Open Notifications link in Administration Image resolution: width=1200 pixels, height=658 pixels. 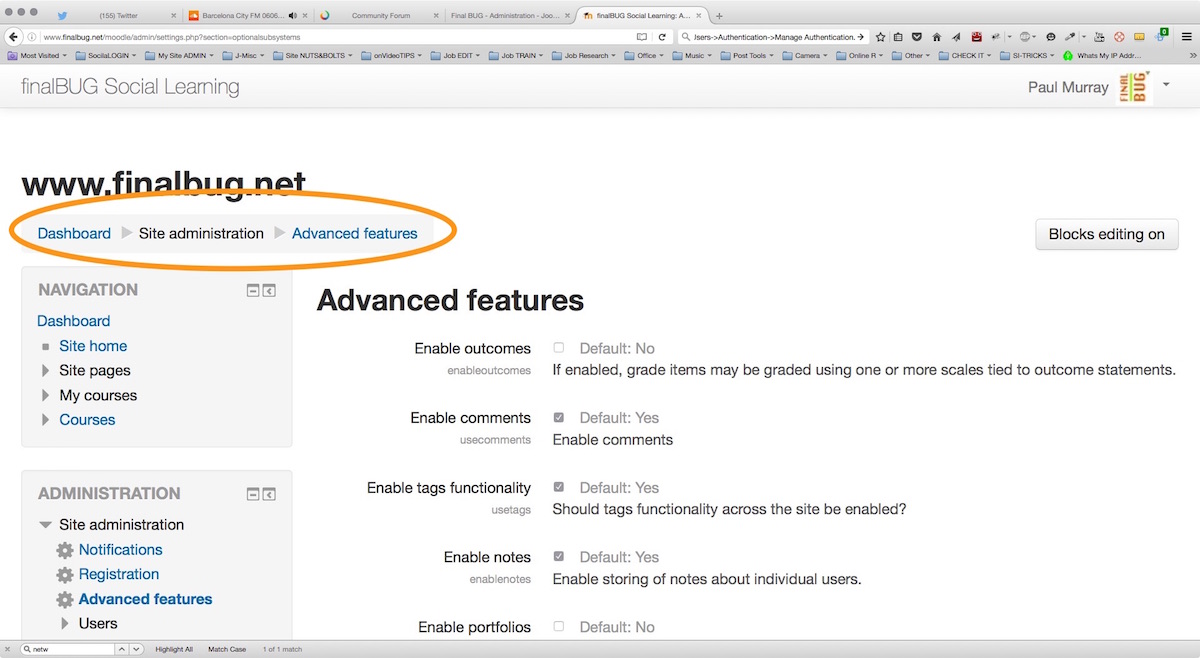[x=120, y=550]
